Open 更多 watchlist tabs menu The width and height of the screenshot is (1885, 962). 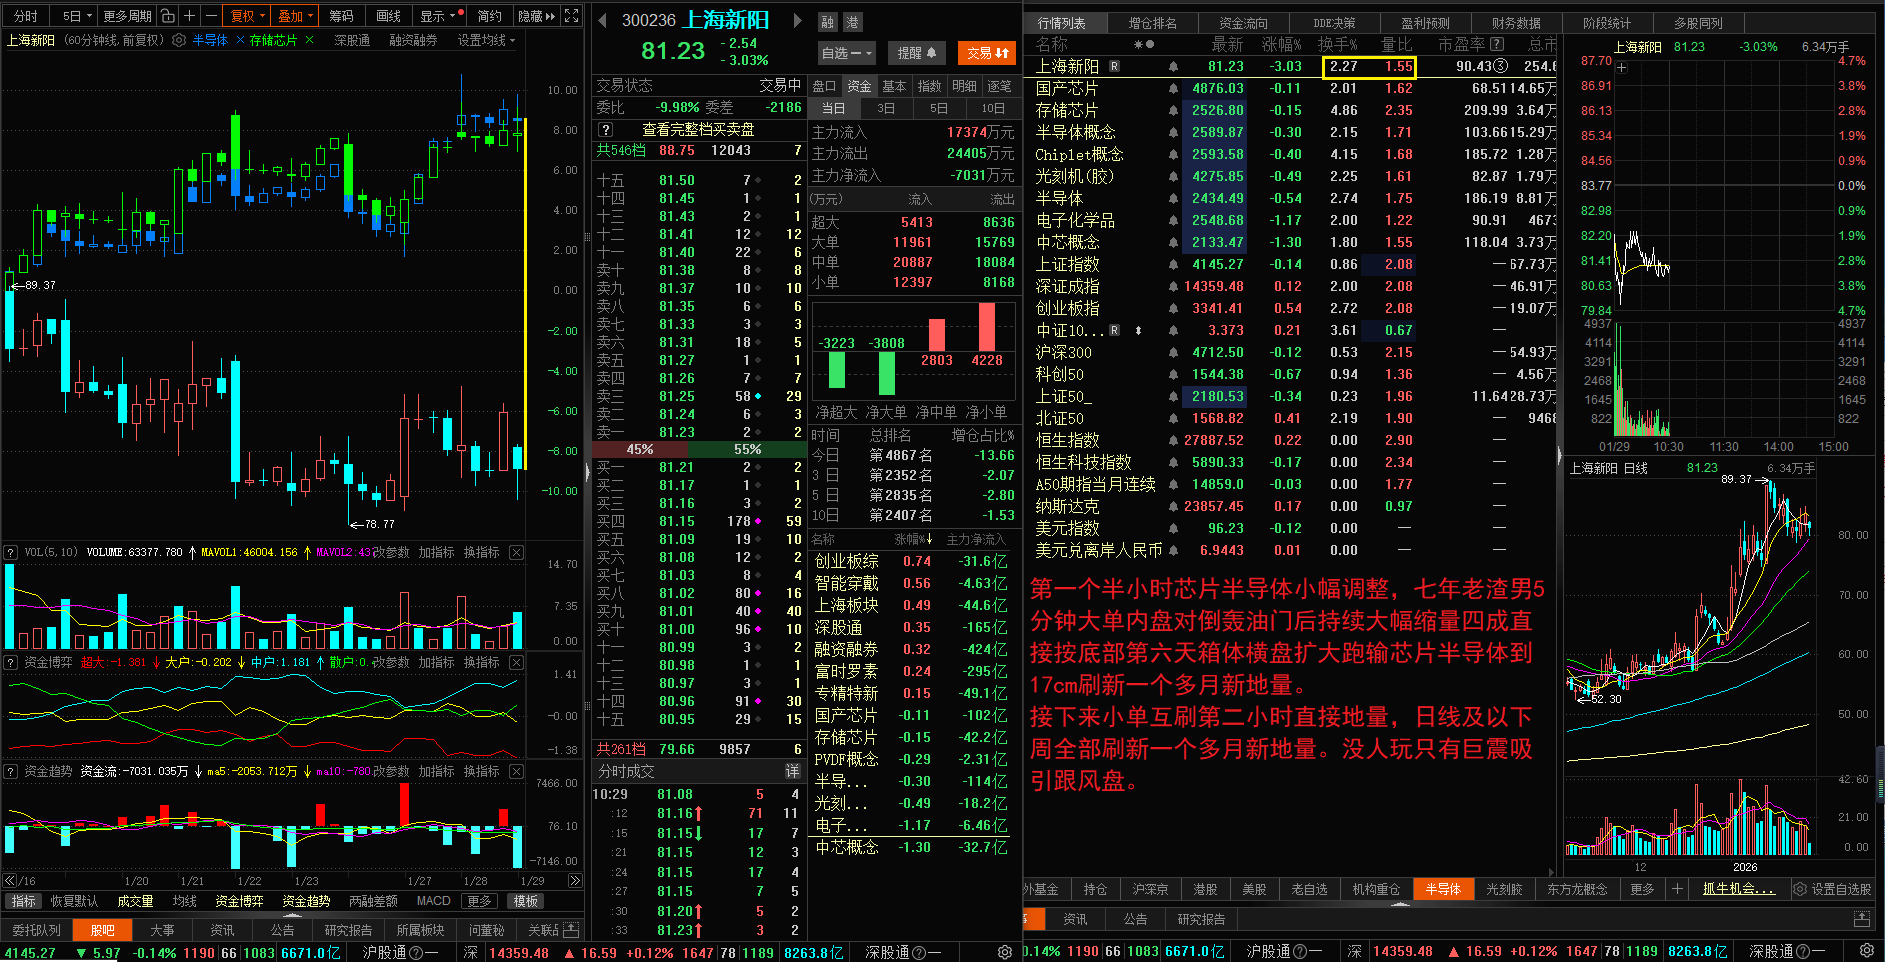1642,889
